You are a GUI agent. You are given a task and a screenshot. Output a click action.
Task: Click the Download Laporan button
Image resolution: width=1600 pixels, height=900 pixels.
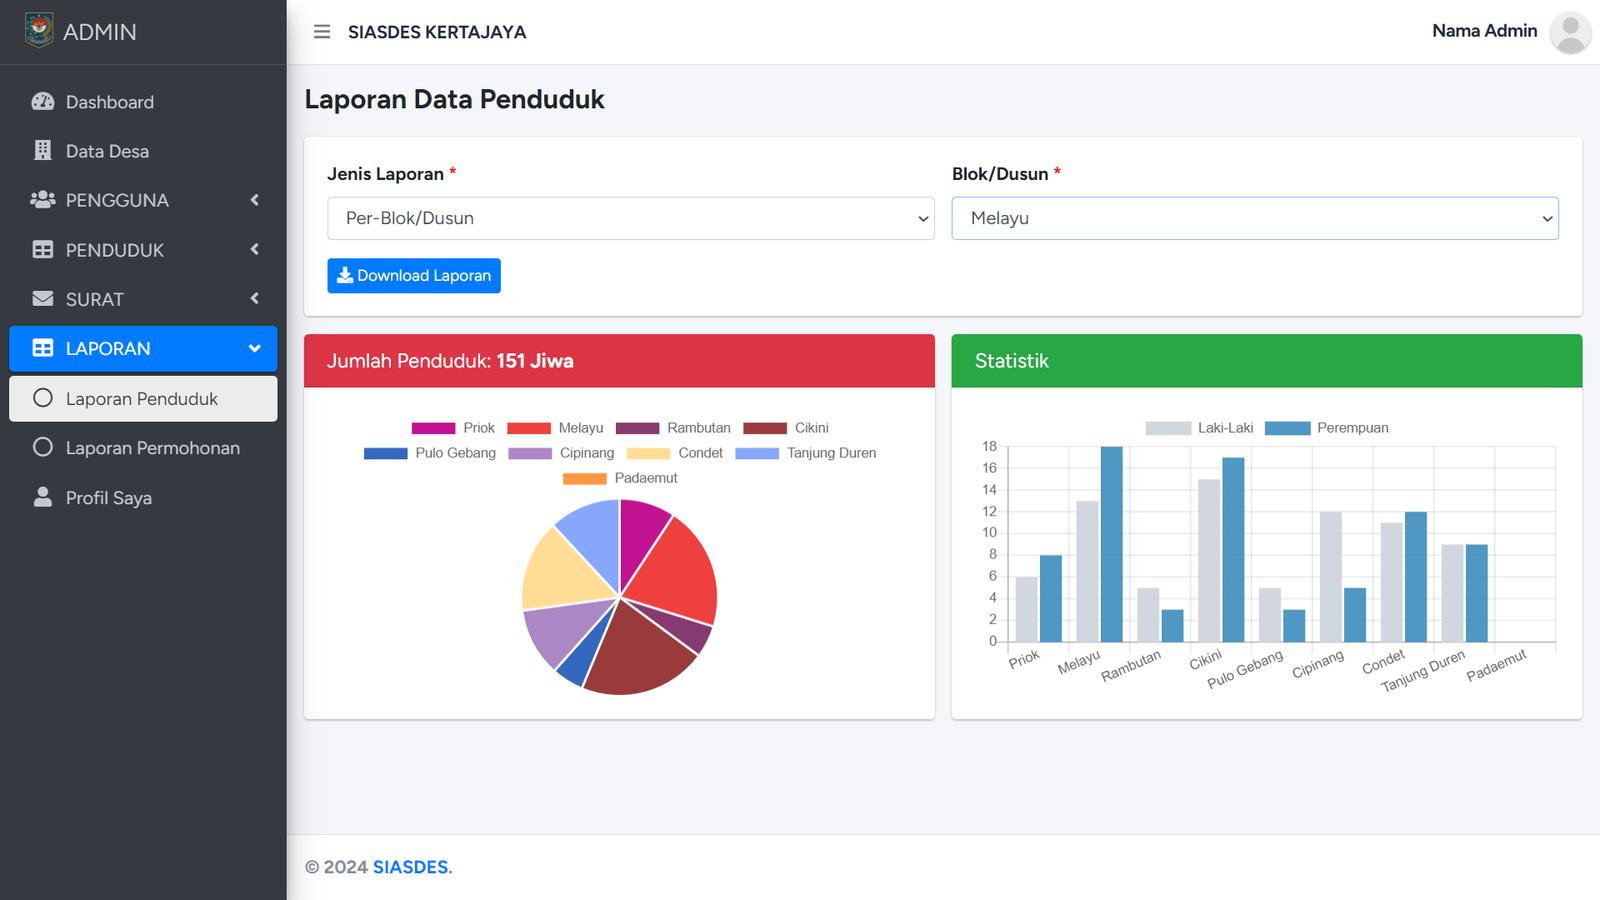(x=414, y=276)
